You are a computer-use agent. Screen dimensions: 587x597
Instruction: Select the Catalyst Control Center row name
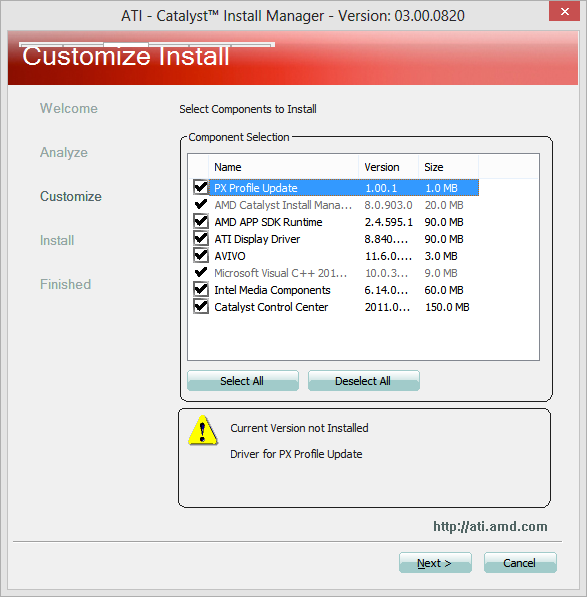click(x=271, y=307)
